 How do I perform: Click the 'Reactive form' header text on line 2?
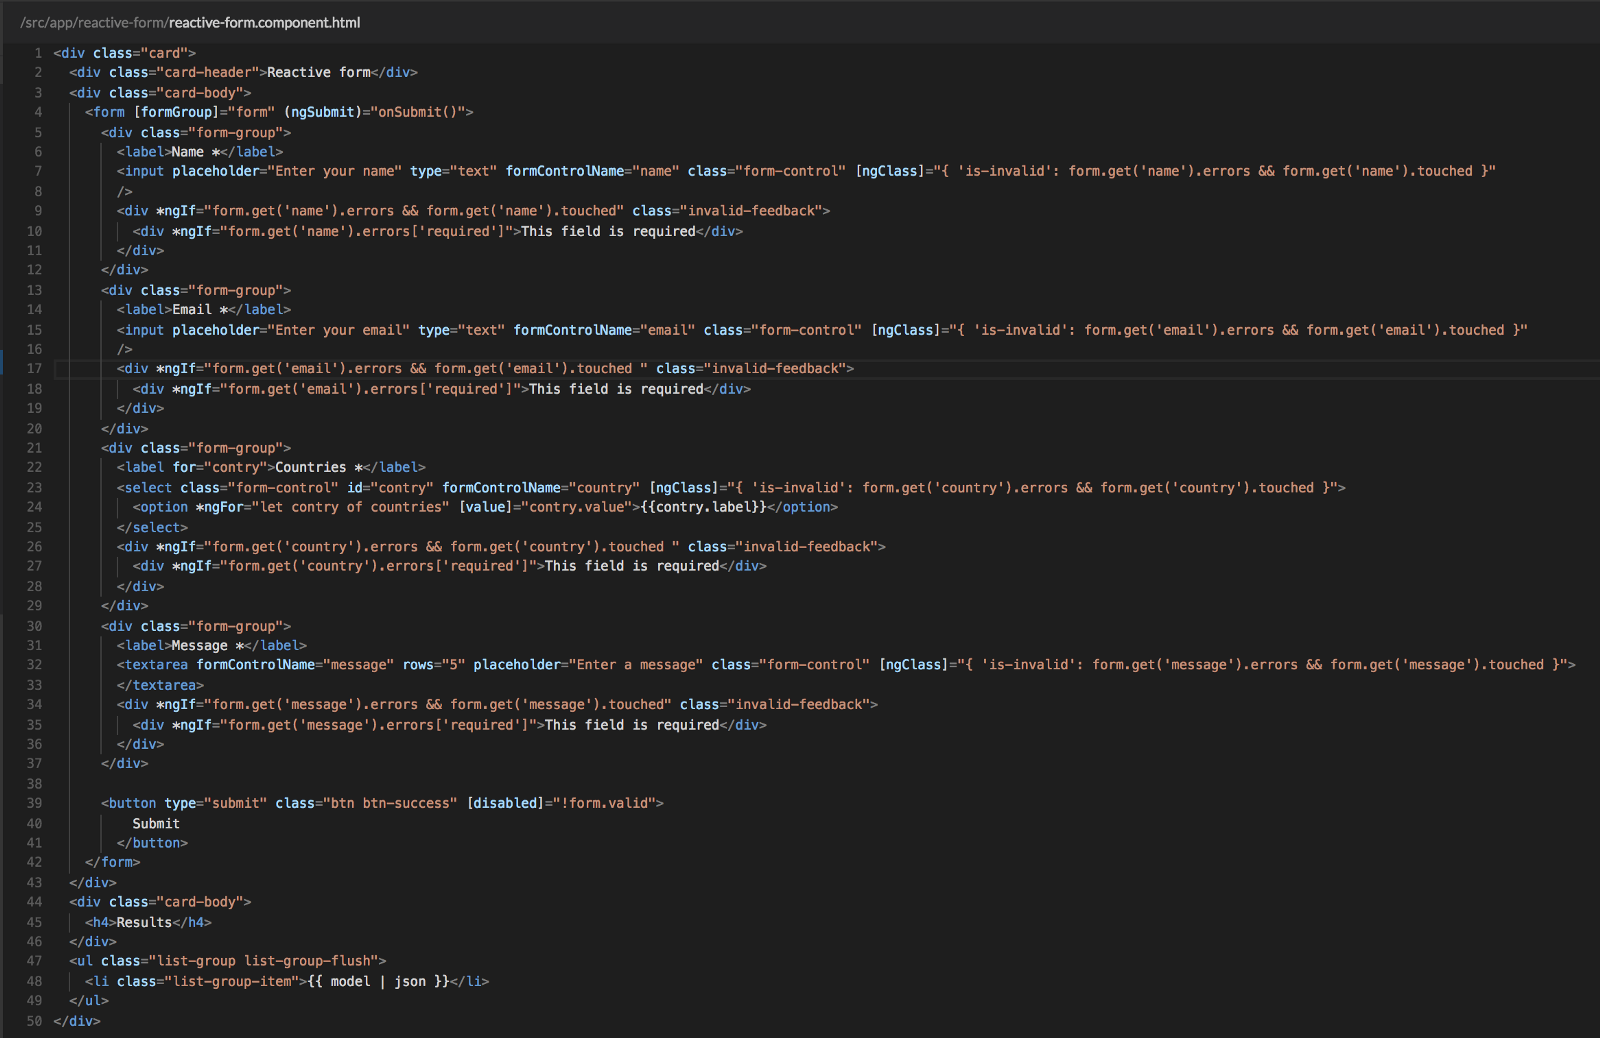[x=318, y=73]
